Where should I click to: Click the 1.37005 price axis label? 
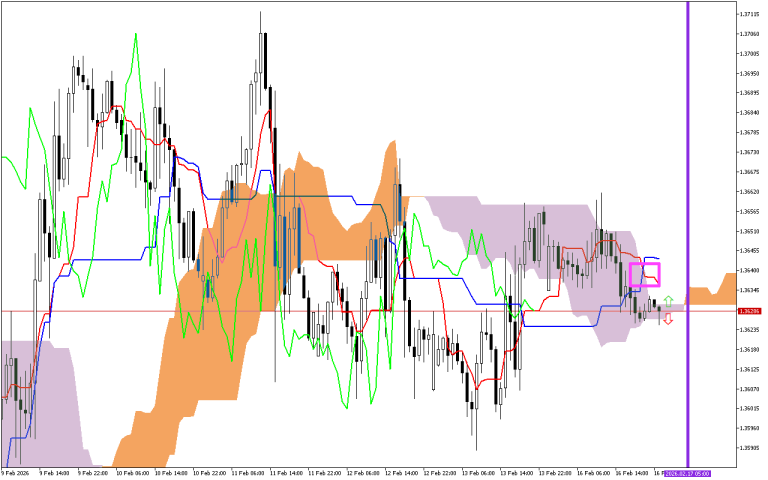(750, 54)
